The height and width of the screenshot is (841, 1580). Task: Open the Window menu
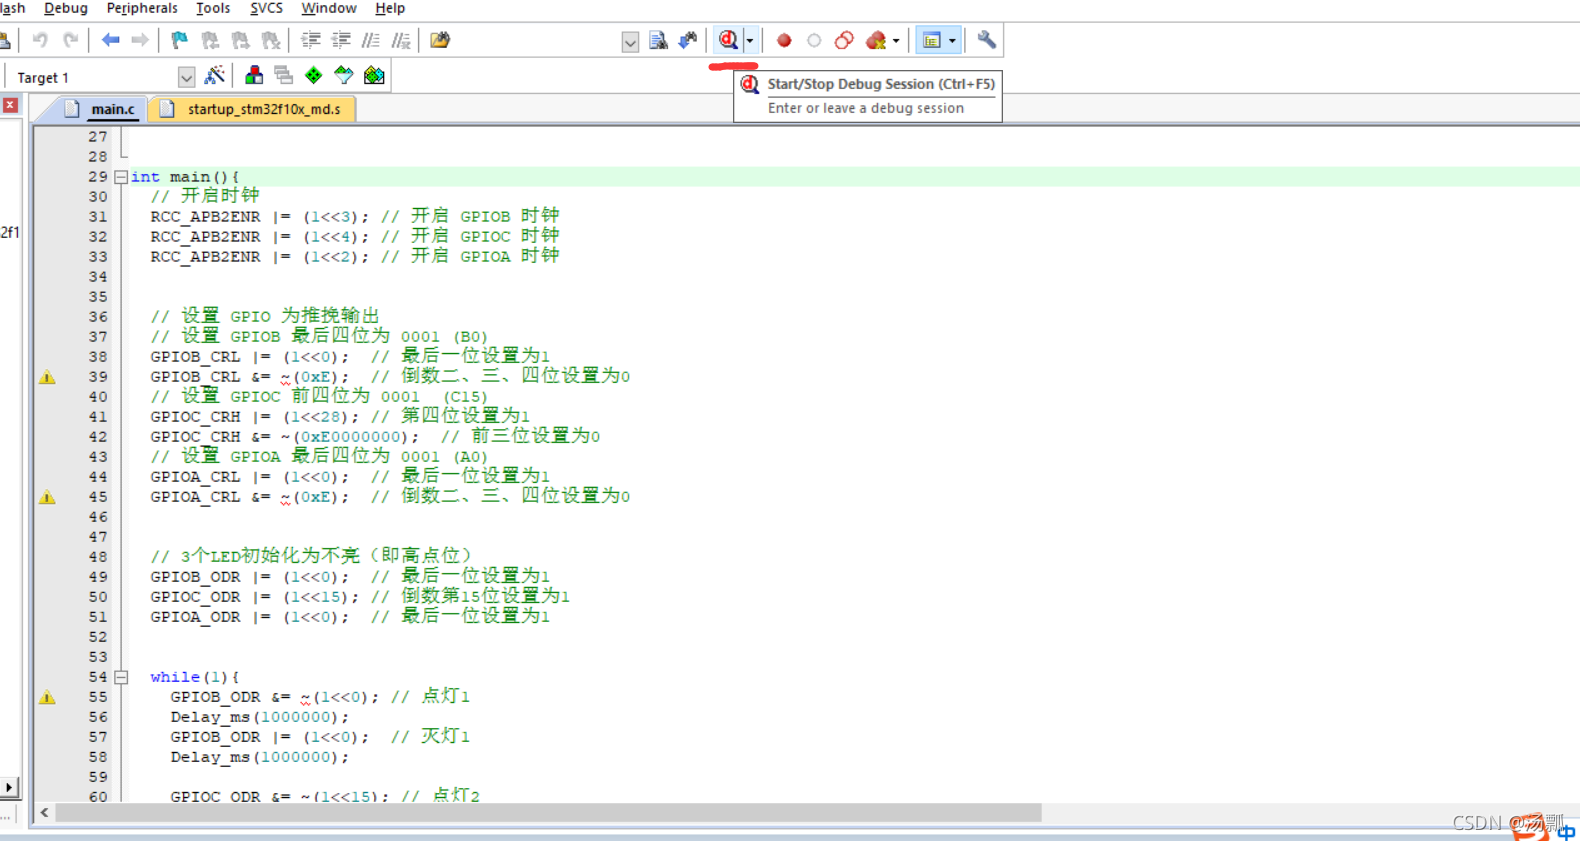click(x=329, y=8)
